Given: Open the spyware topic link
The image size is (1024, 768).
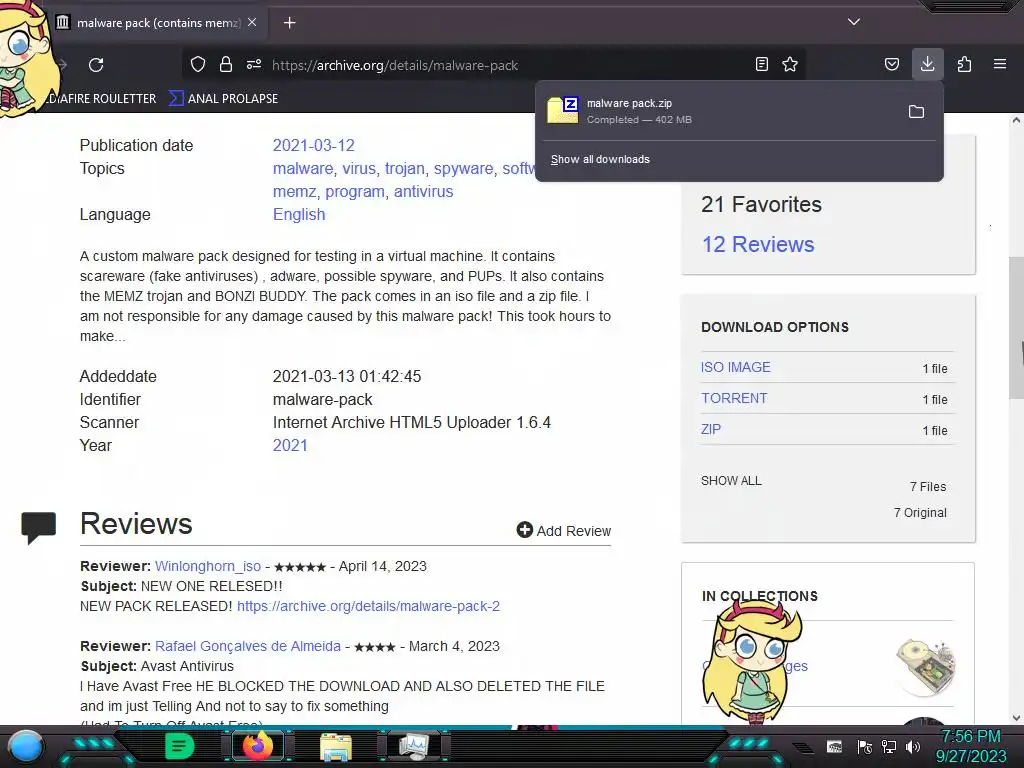Looking at the screenshot, I should [463, 168].
